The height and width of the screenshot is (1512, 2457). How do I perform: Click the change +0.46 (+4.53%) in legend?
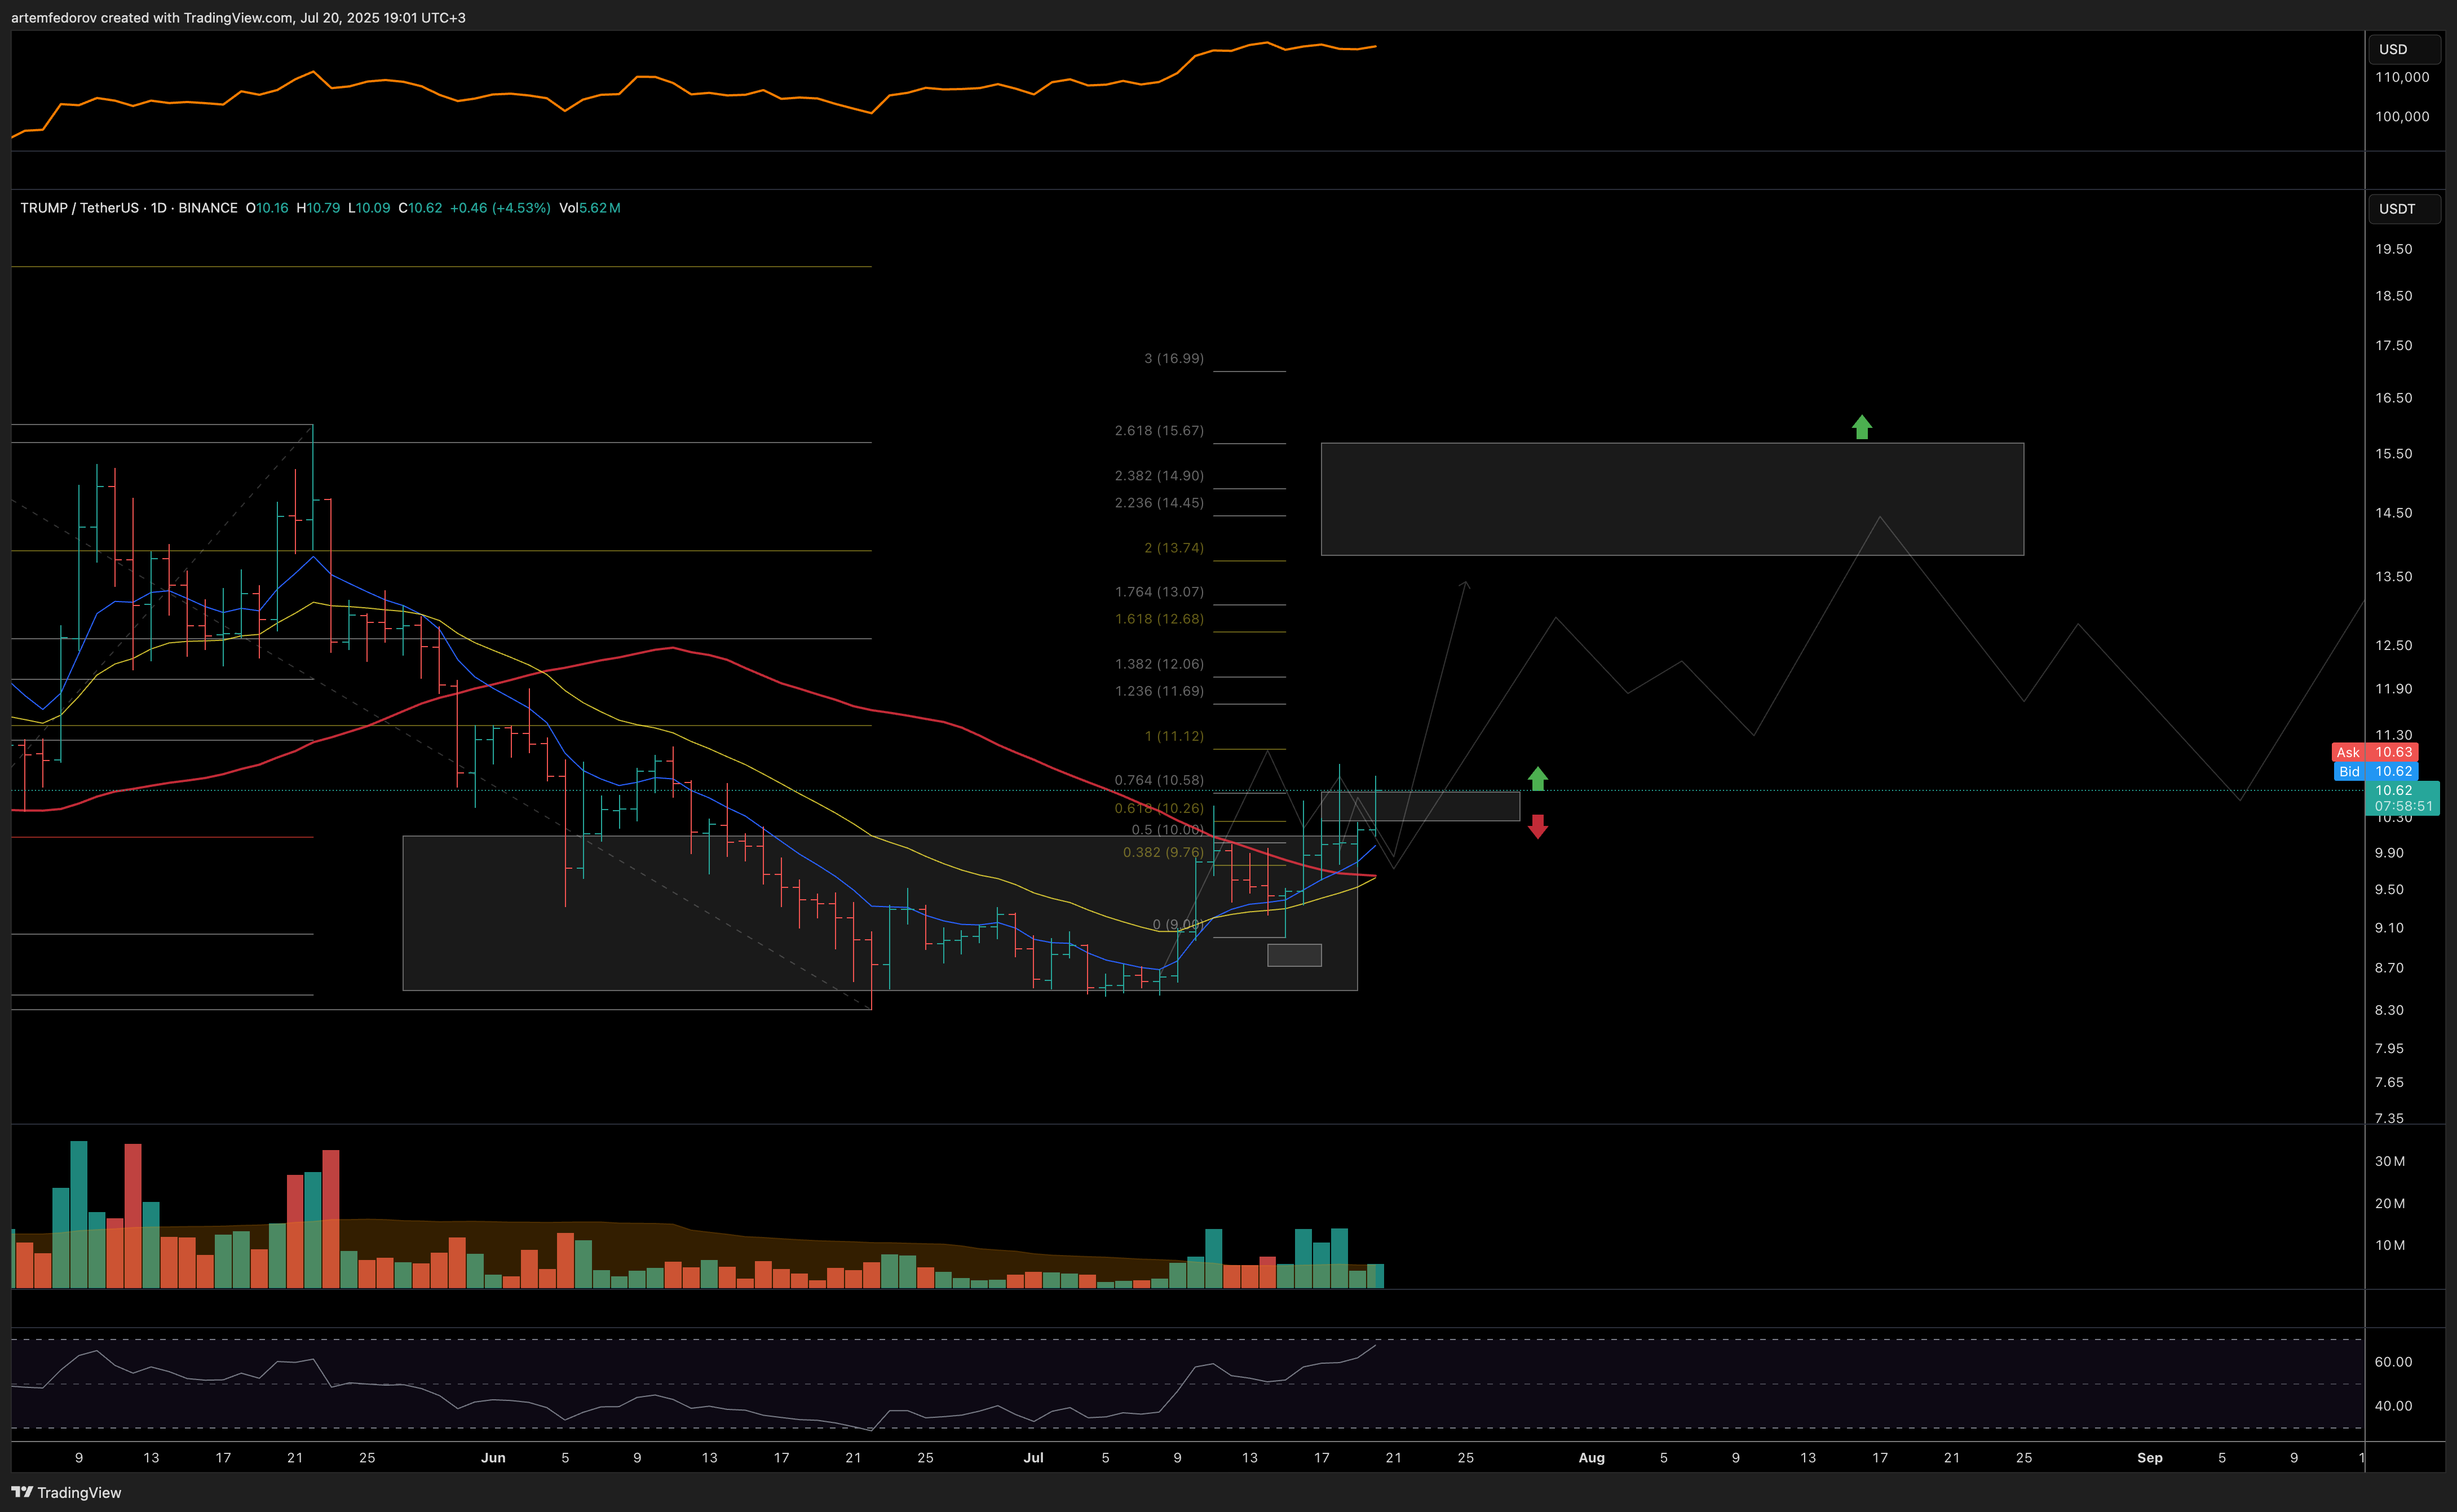point(500,208)
